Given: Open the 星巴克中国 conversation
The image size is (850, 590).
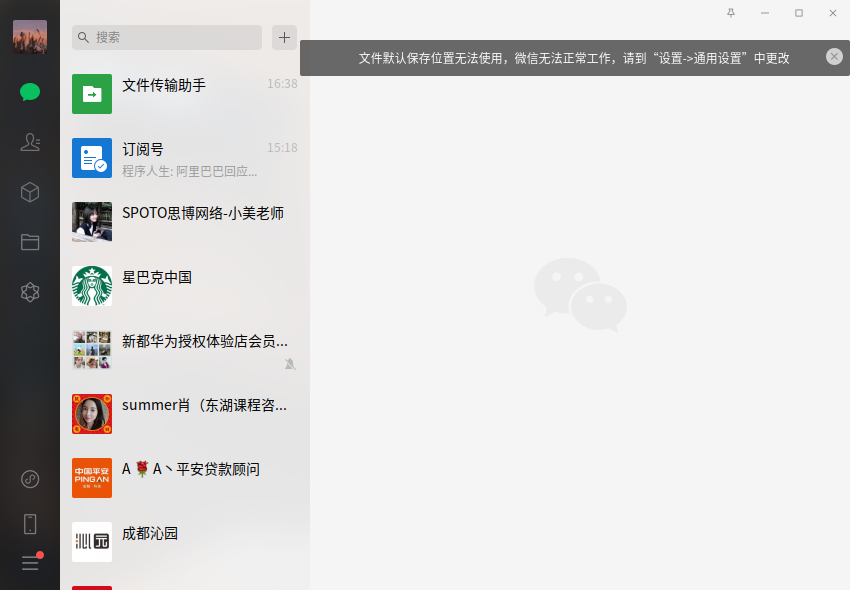Looking at the screenshot, I should pyautogui.click(x=185, y=286).
